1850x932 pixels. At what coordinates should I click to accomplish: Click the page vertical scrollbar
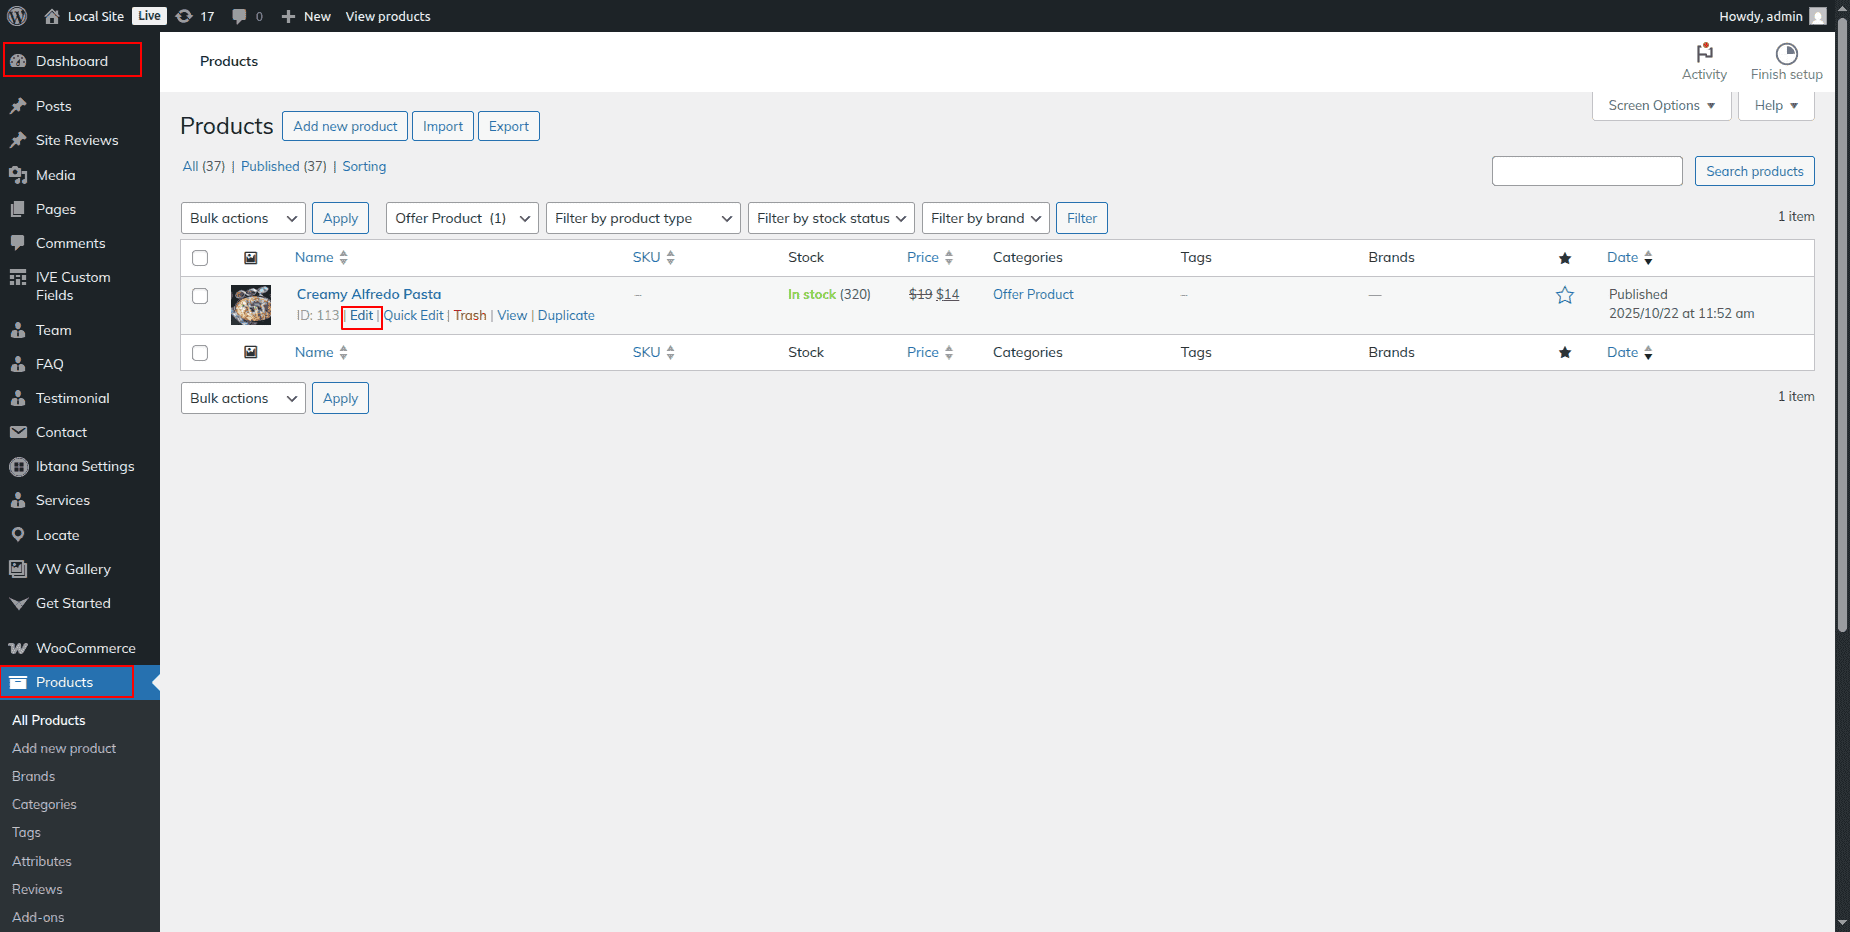pos(1842,330)
